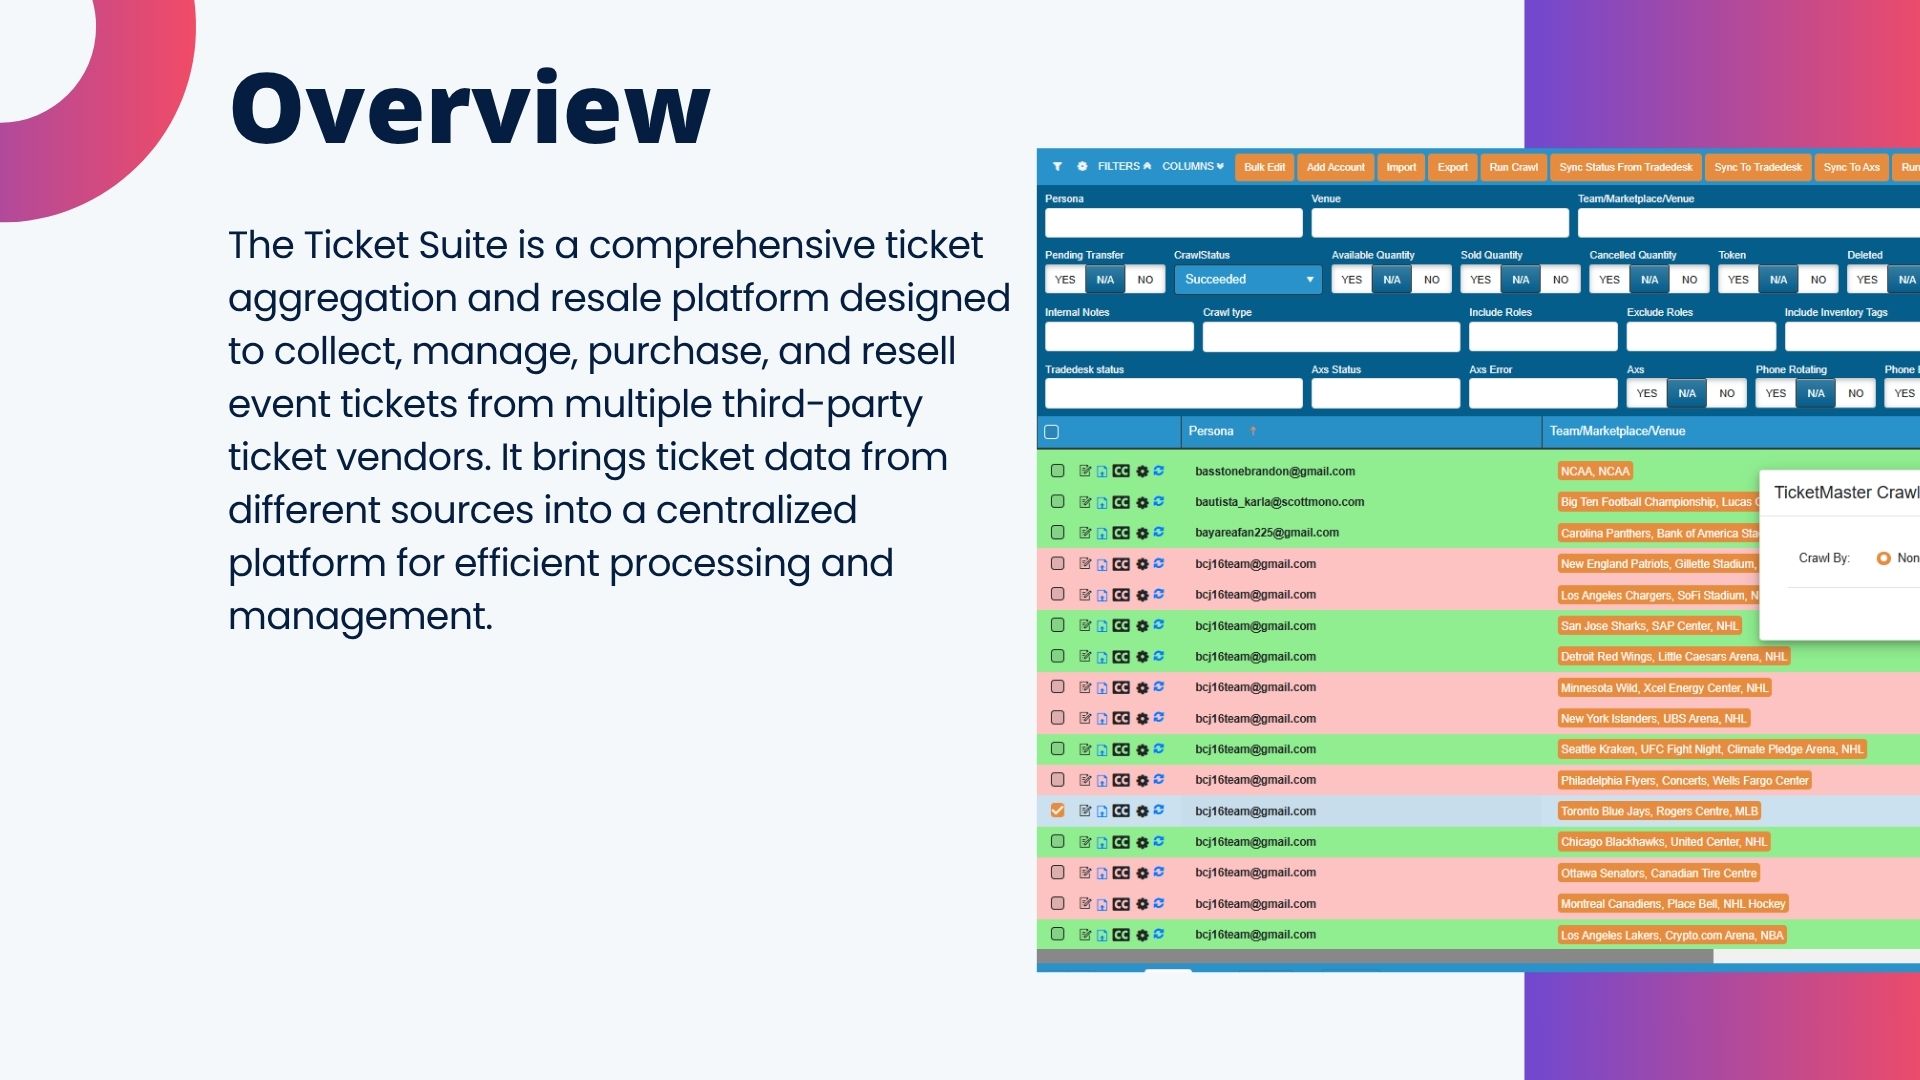Click the edit icon in the basstonebrandon@gmail.com row
The width and height of the screenshot is (1920, 1080).
[x=1085, y=471]
